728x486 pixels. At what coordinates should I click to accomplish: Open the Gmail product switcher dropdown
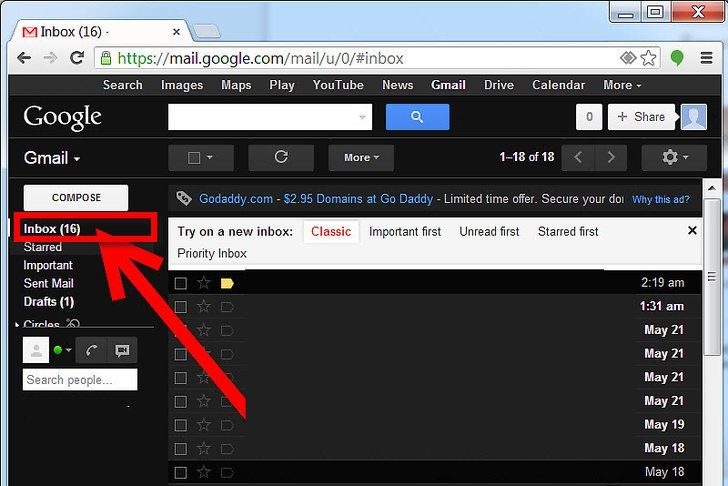[52, 158]
